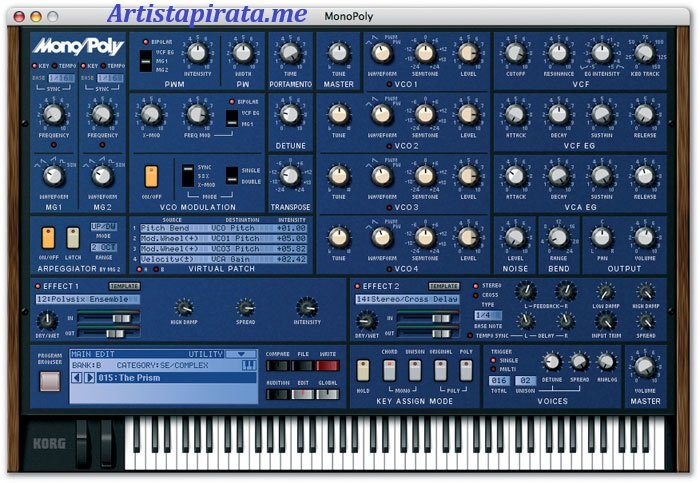Viewport: 700px width, 483px height.
Task: Toggle the Effect 2 power LED
Action: (357, 286)
